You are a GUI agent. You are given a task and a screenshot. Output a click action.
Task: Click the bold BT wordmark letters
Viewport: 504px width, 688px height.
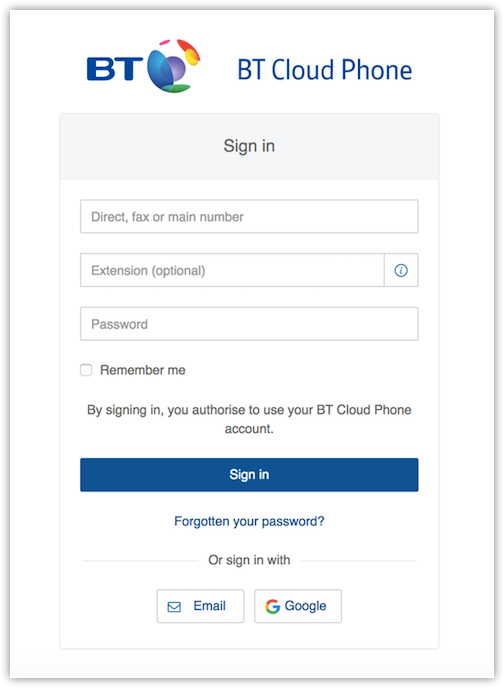115,69
